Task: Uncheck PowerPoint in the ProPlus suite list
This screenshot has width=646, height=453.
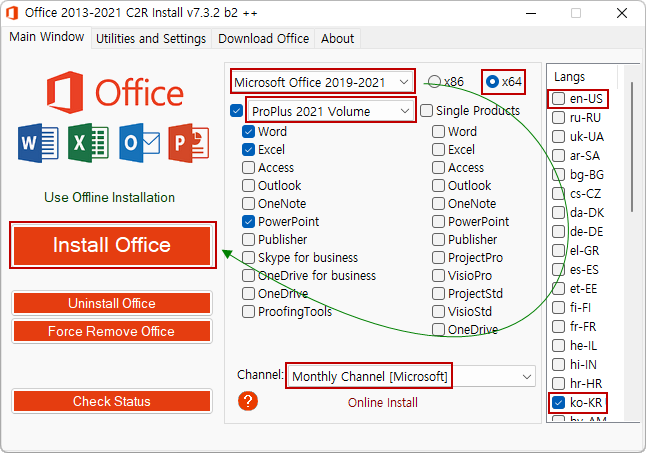Action: [x=248, y=222]
